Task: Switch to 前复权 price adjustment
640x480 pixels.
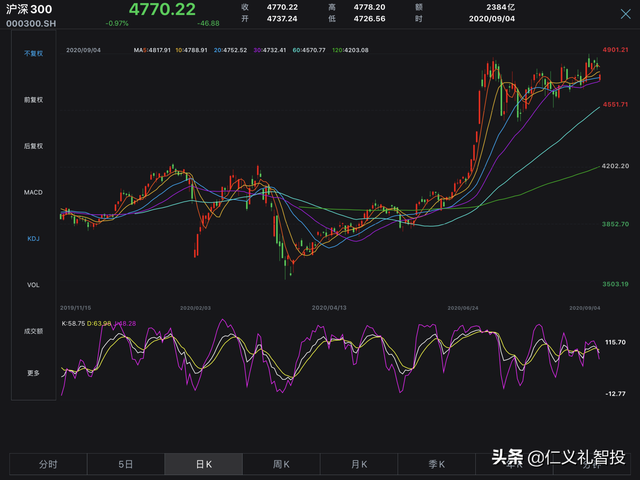Action: [x=34, y=100]
